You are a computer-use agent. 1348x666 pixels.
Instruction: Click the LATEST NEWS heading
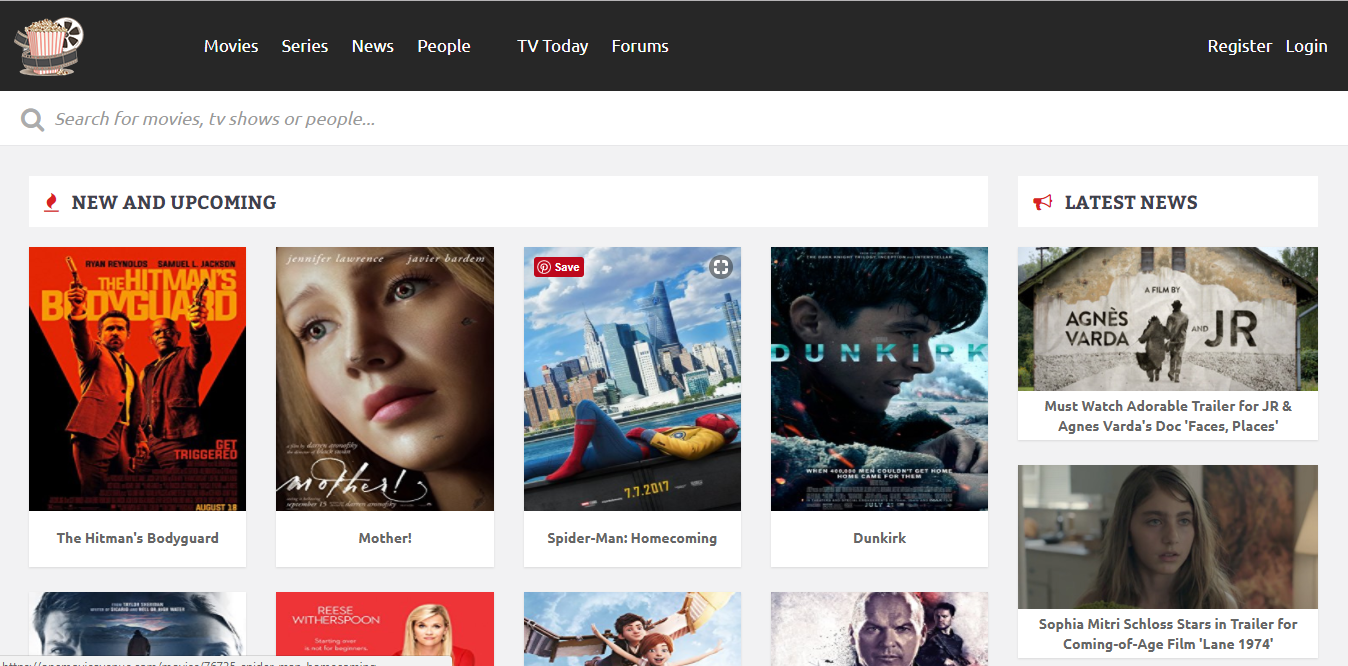pyautogui.click(x=1131, y=202)
